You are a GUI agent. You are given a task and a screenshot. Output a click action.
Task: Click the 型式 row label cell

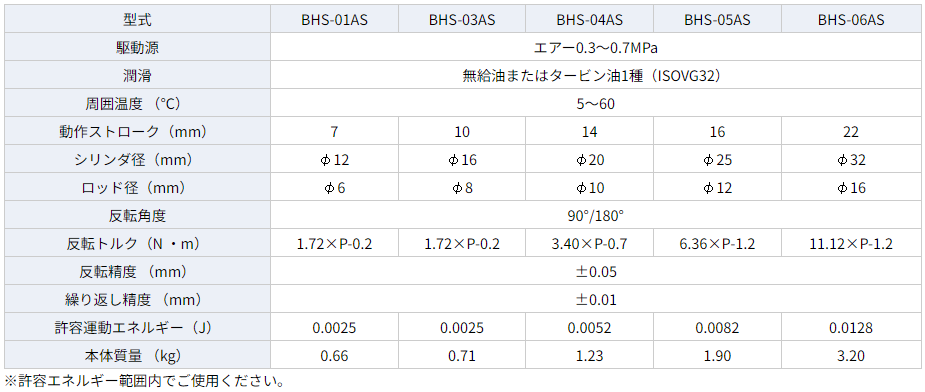tap(137, 19)
